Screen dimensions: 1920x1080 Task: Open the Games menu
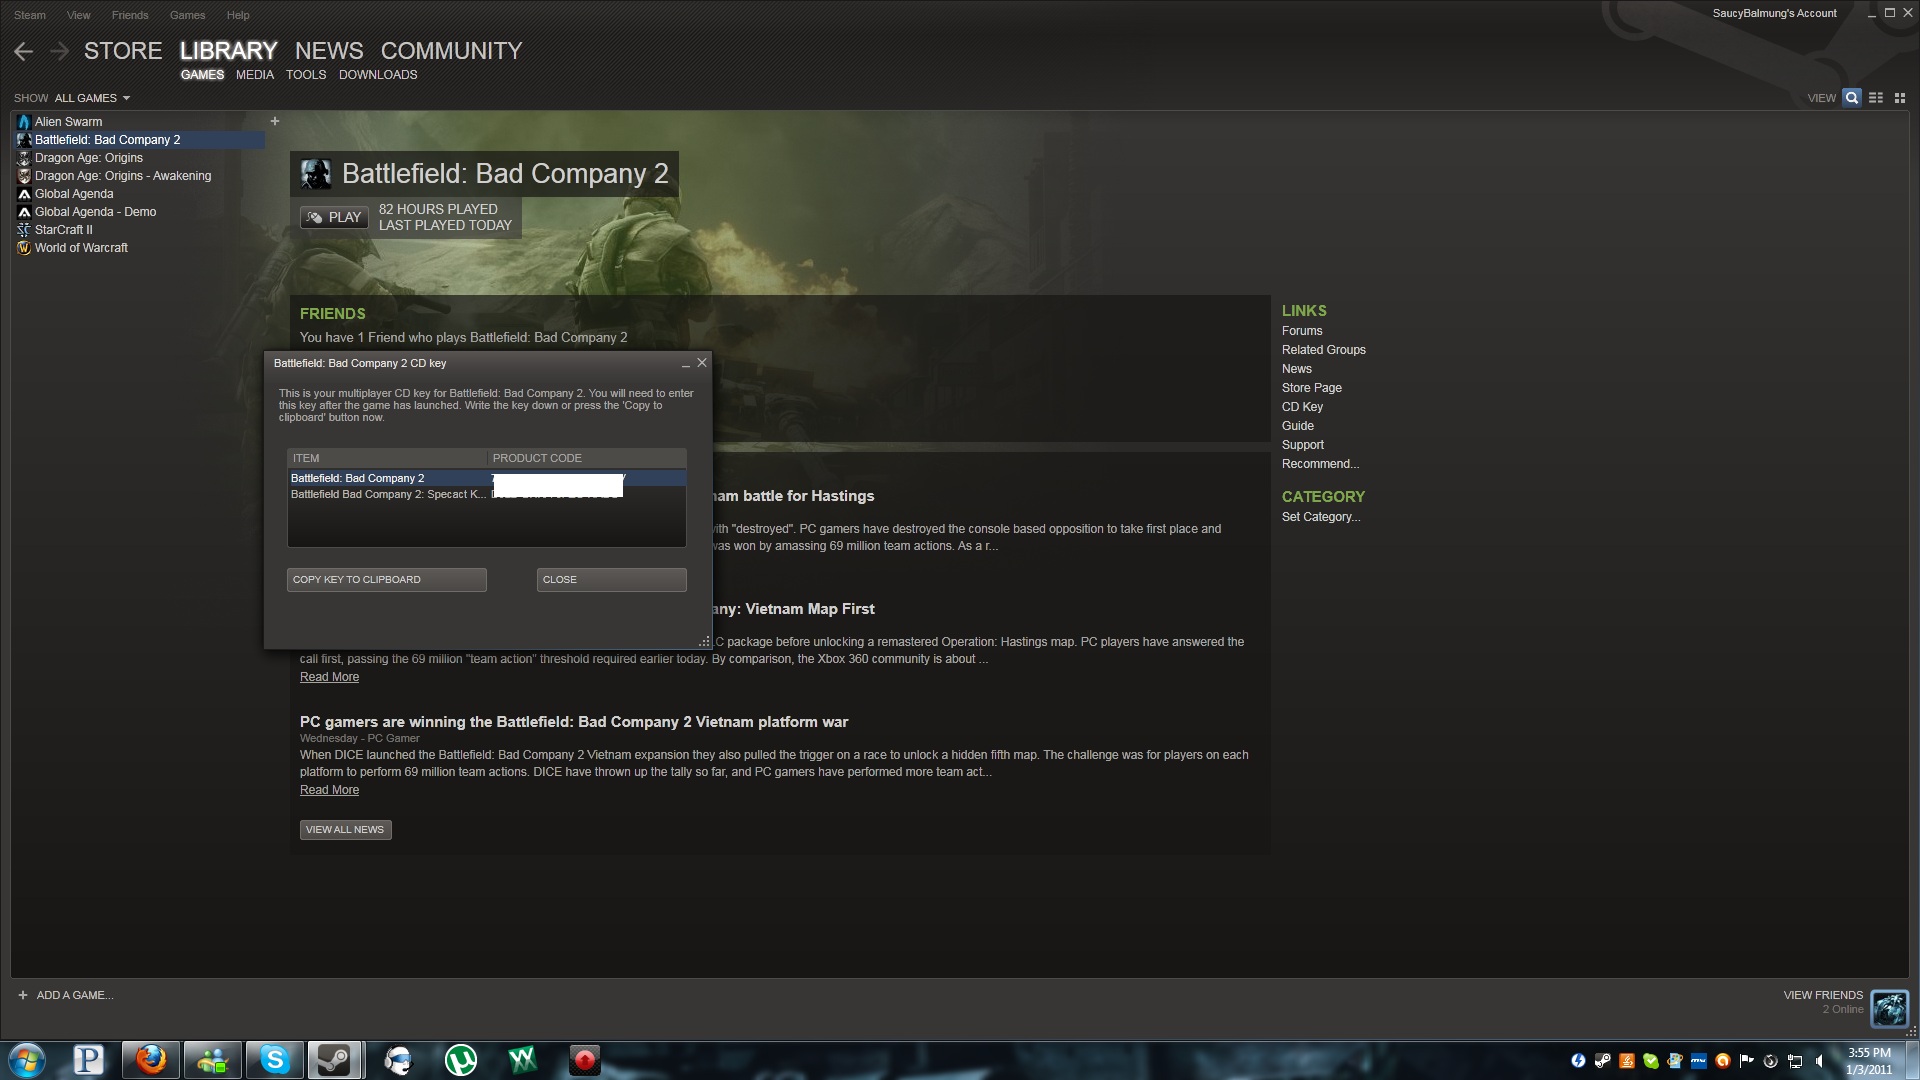pos(187,15)
